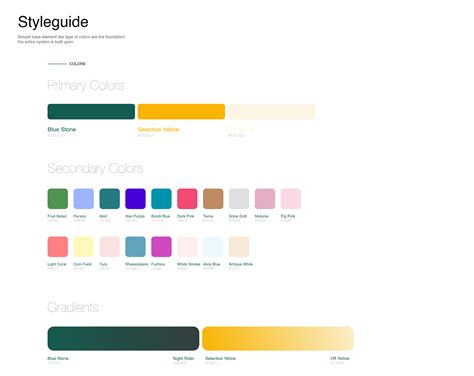
Task: Pick the brown Twine swatch
Action: click(213, 199)
